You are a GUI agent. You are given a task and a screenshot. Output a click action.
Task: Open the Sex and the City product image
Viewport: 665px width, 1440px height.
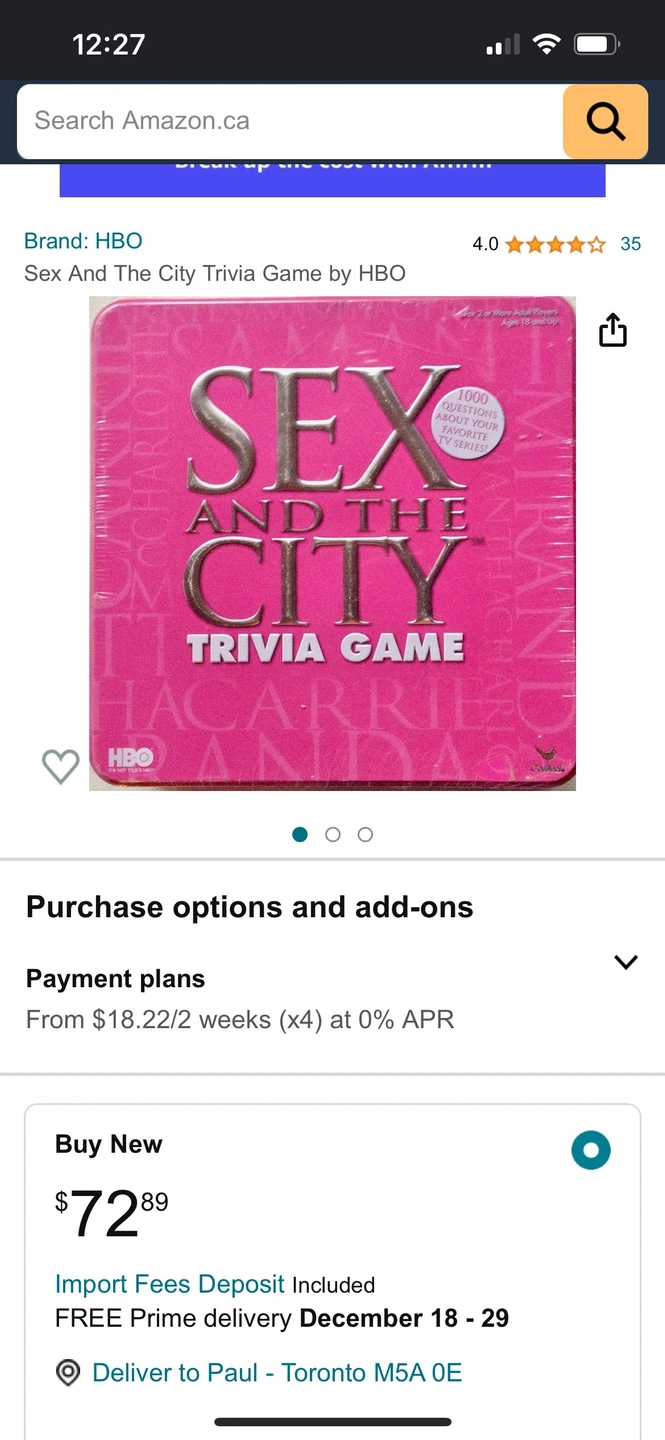point(332,543)
